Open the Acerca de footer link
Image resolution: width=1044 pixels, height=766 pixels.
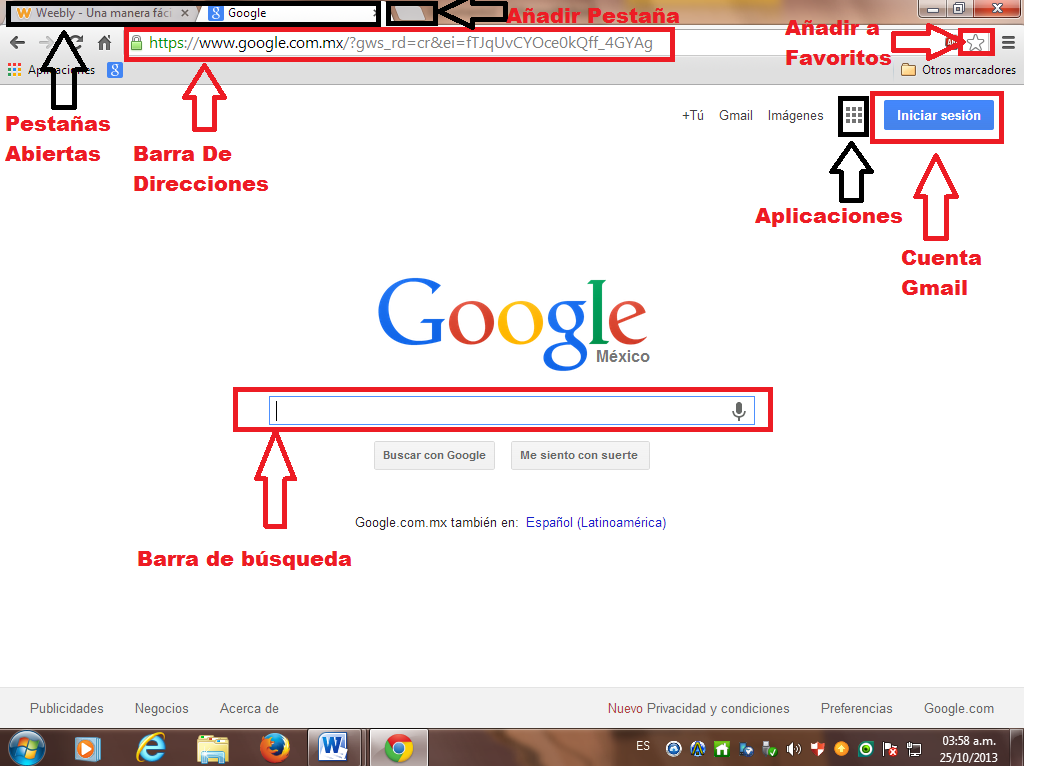(x=249, y=709)
